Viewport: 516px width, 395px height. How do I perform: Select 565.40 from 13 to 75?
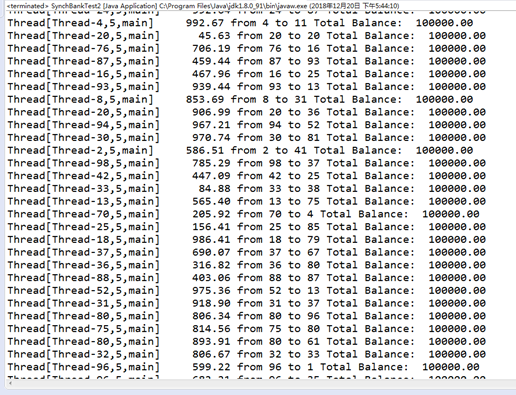(x=211, y=201)
